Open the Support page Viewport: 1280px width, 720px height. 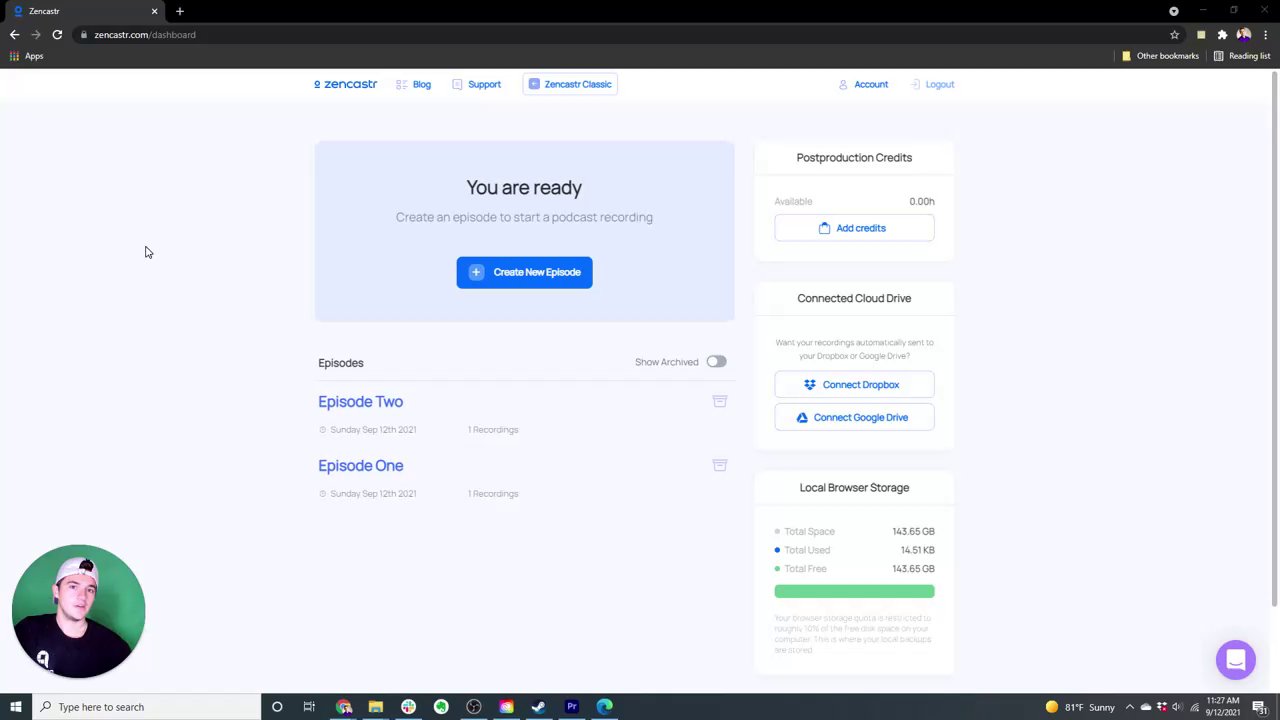476,84
